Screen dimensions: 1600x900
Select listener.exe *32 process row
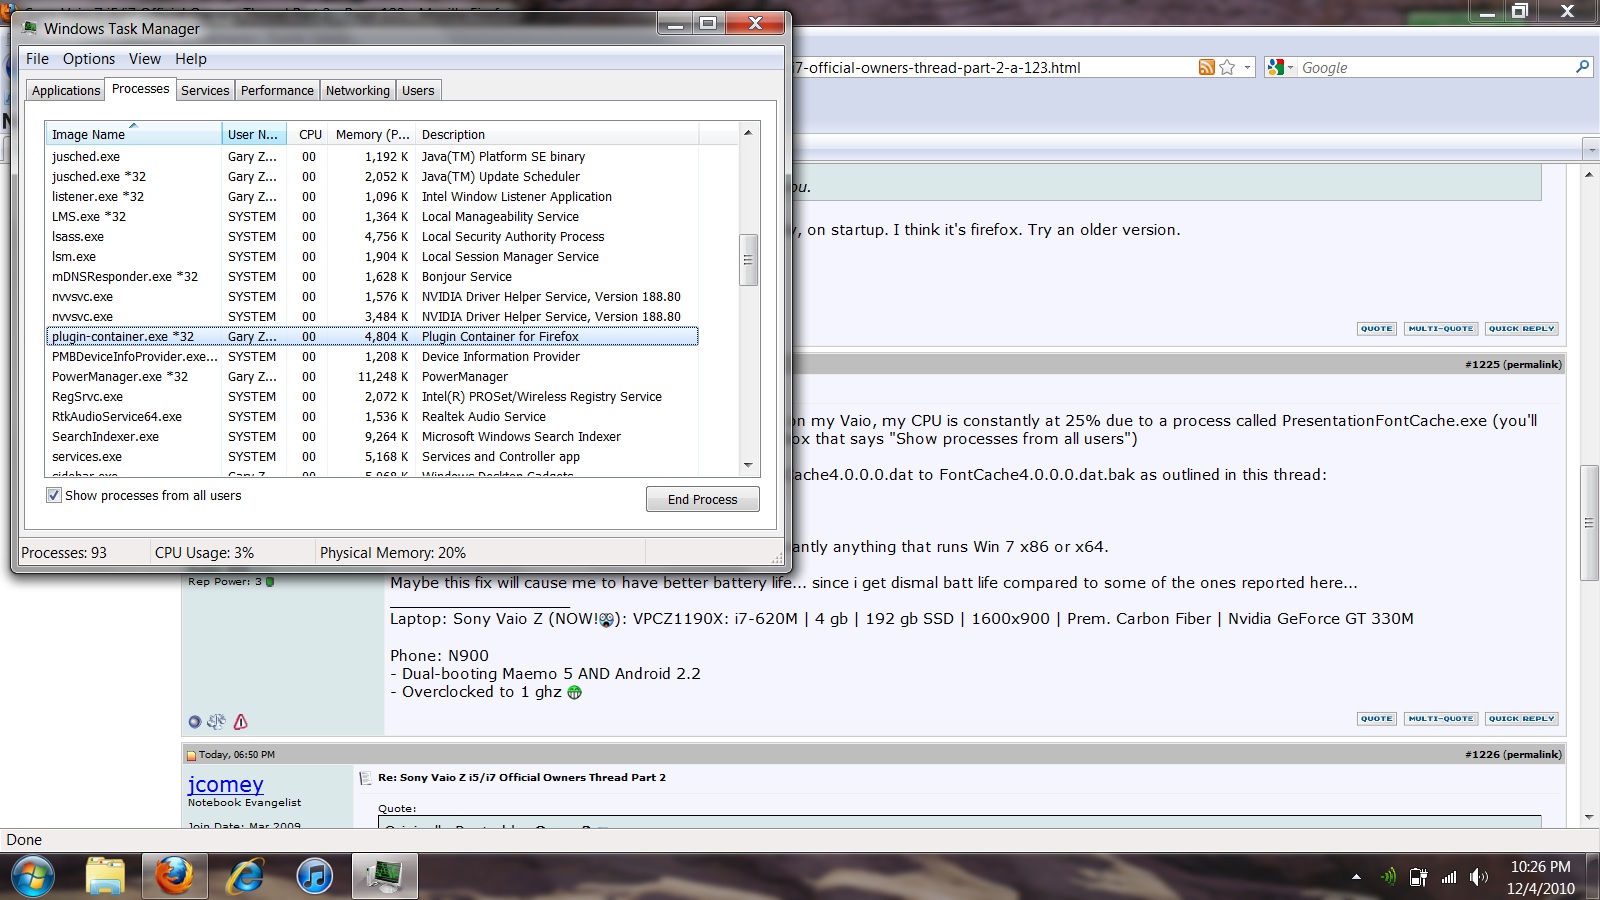pyautogui.click(x=372, y=196)
